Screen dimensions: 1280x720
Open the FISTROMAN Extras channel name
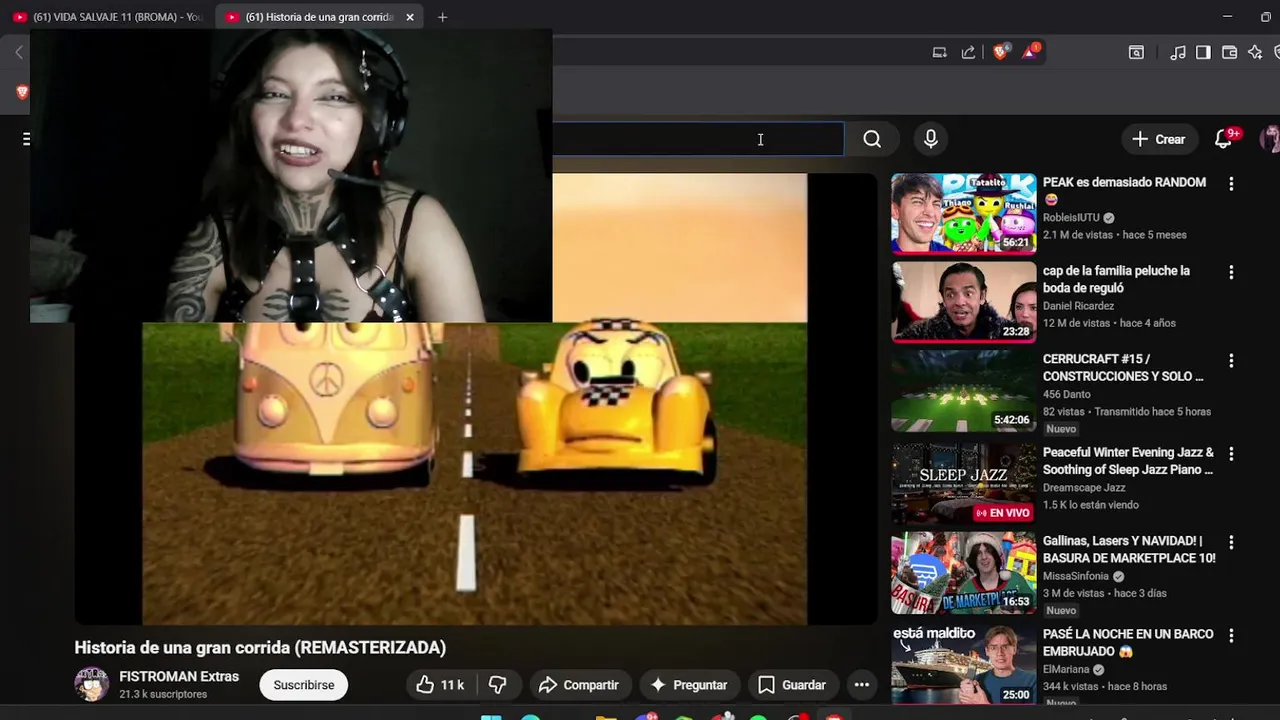[179, 677]
